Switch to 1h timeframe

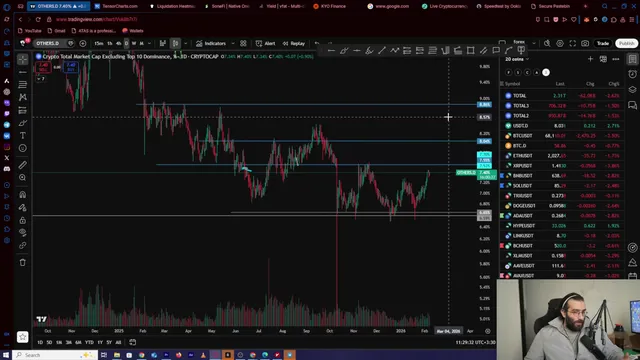(109, 43)
